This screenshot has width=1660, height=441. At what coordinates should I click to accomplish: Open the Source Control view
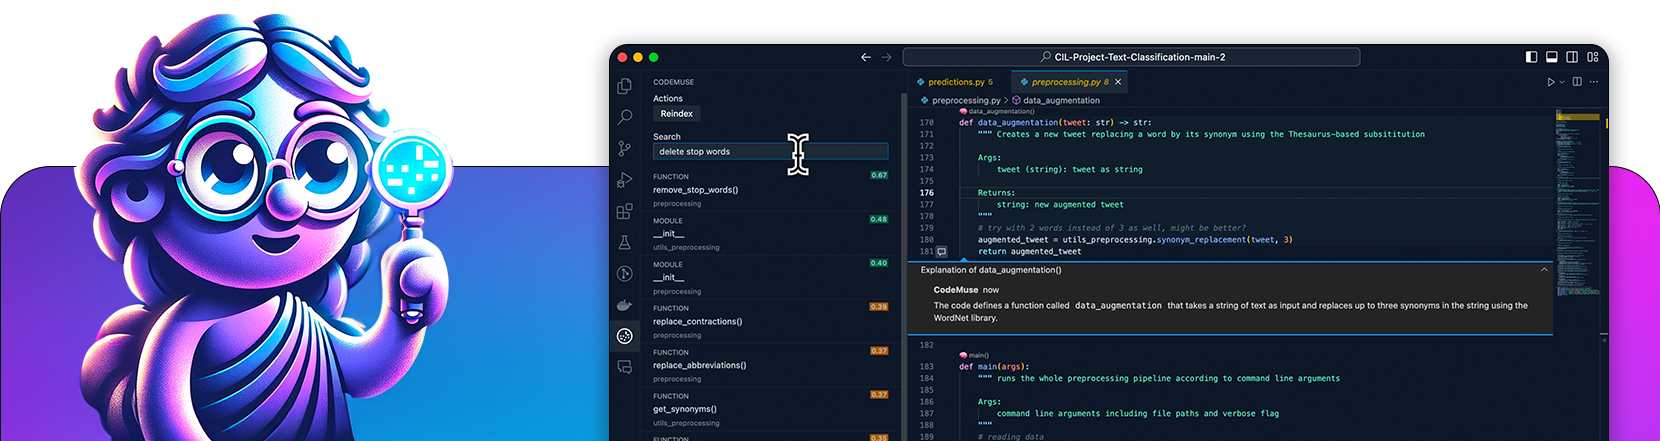(x=625, y=149)
